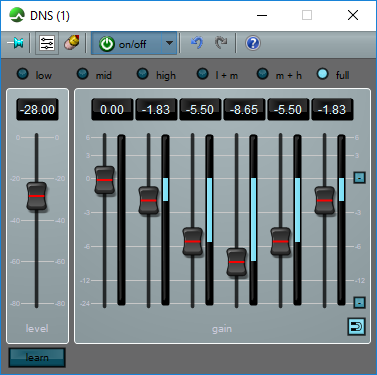
Task: Open the plugin presets settings icon
Action: pyautogui.click(x=47, y=43)
